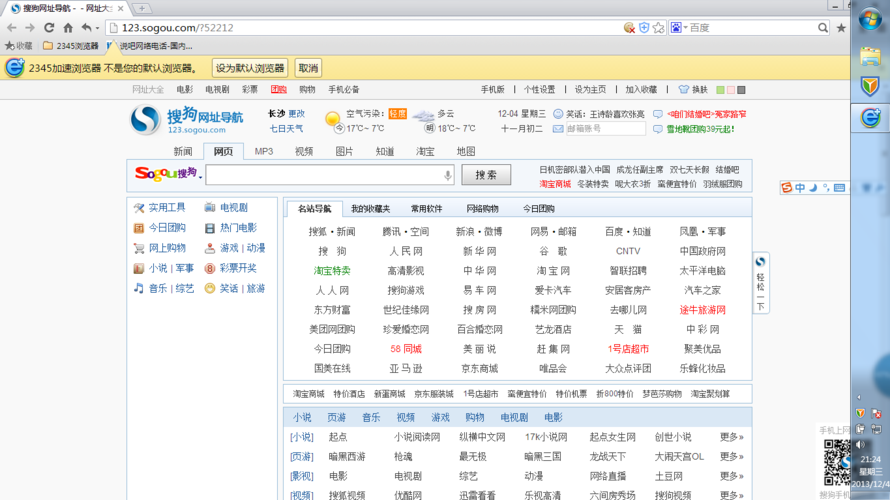Pick the green skin color swatch
The height and width of the screenshot is (500, 890).
tap(720, 90)
